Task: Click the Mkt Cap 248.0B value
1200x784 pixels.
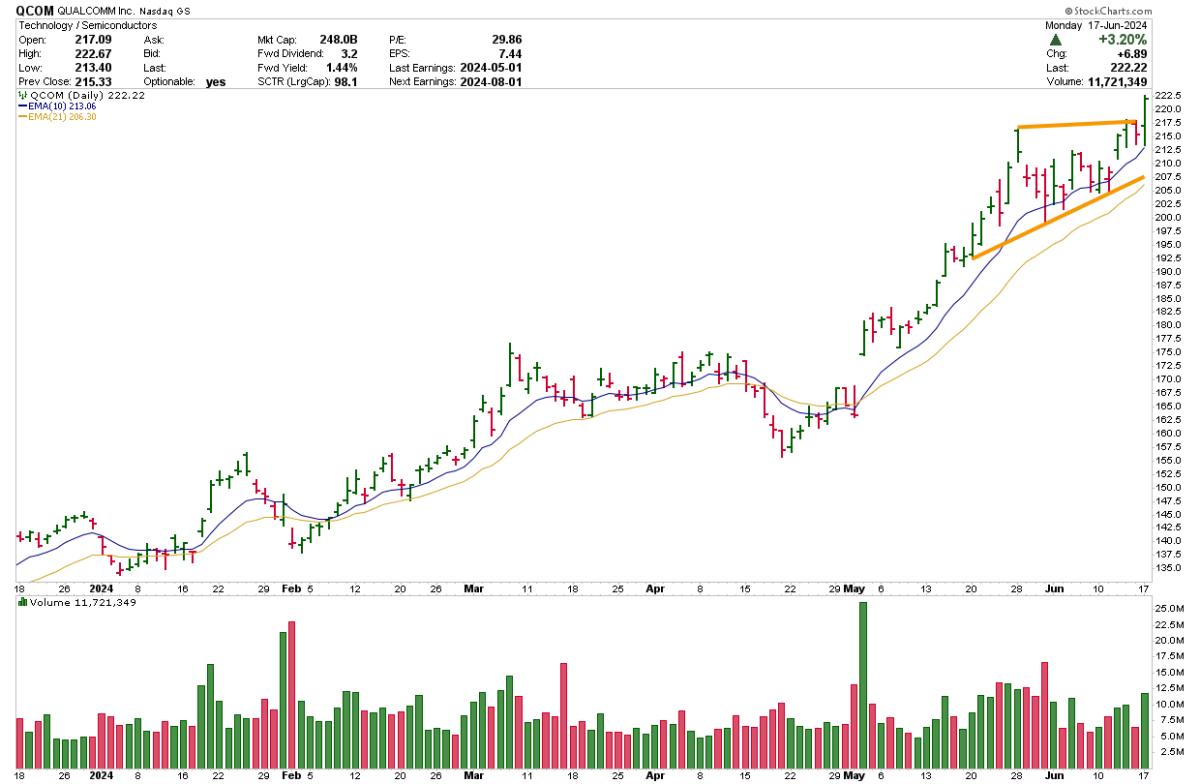Action: point(339,39)
